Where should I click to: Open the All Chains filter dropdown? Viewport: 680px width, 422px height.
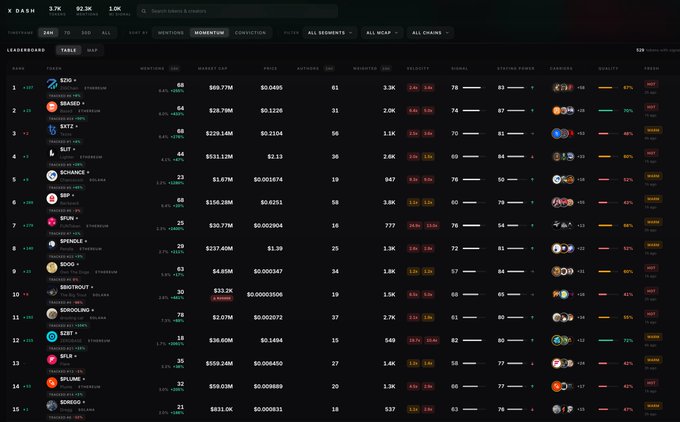(430, 33)
